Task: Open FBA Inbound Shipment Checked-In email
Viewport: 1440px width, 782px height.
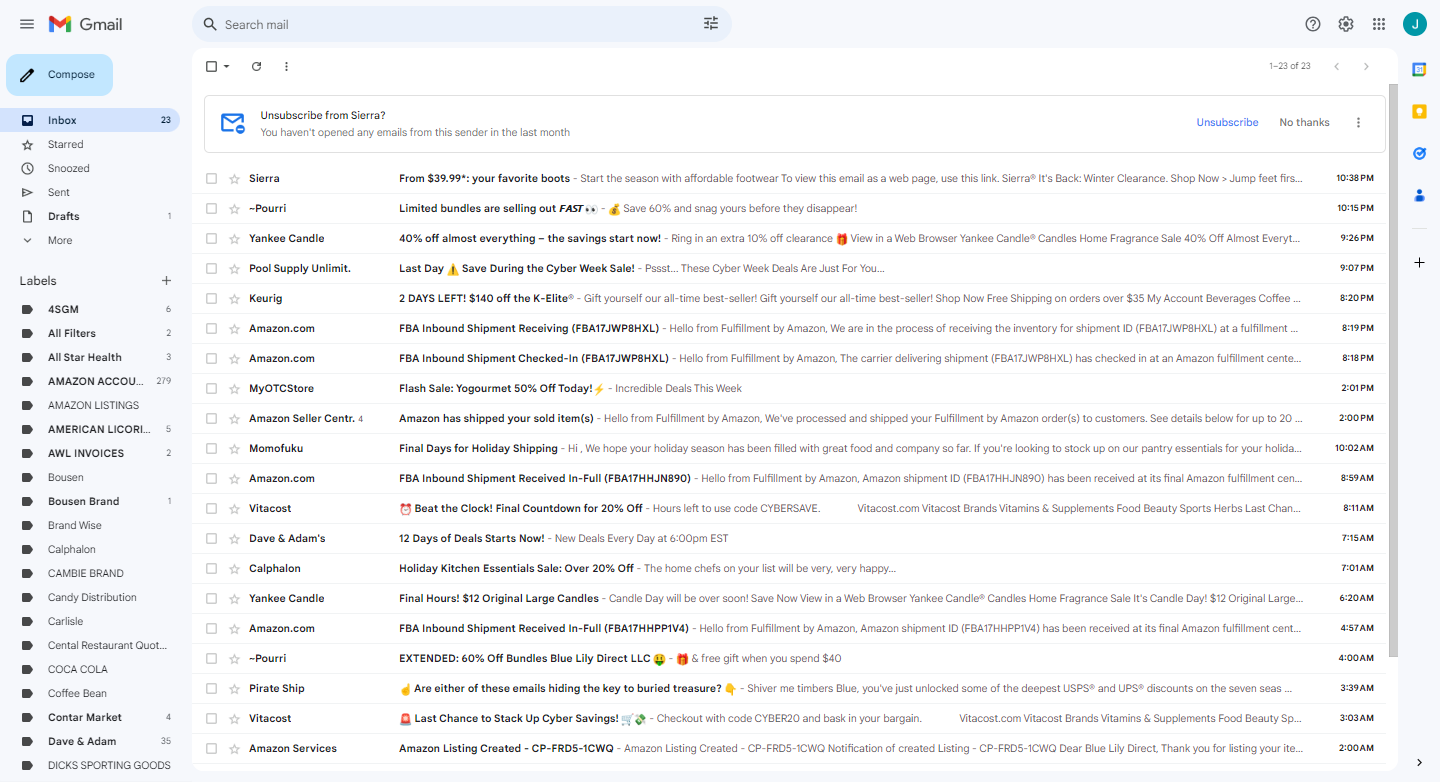Action: (790, 358)
